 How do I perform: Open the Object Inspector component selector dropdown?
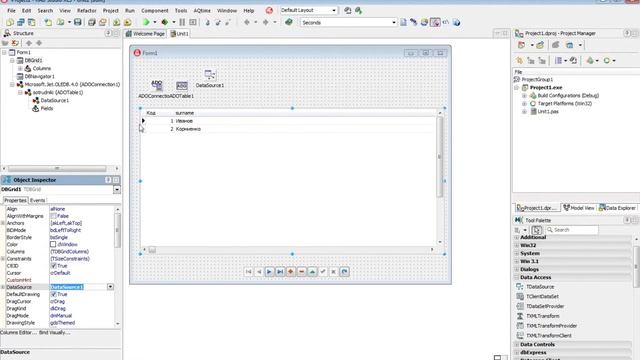[x=117, y=190]
